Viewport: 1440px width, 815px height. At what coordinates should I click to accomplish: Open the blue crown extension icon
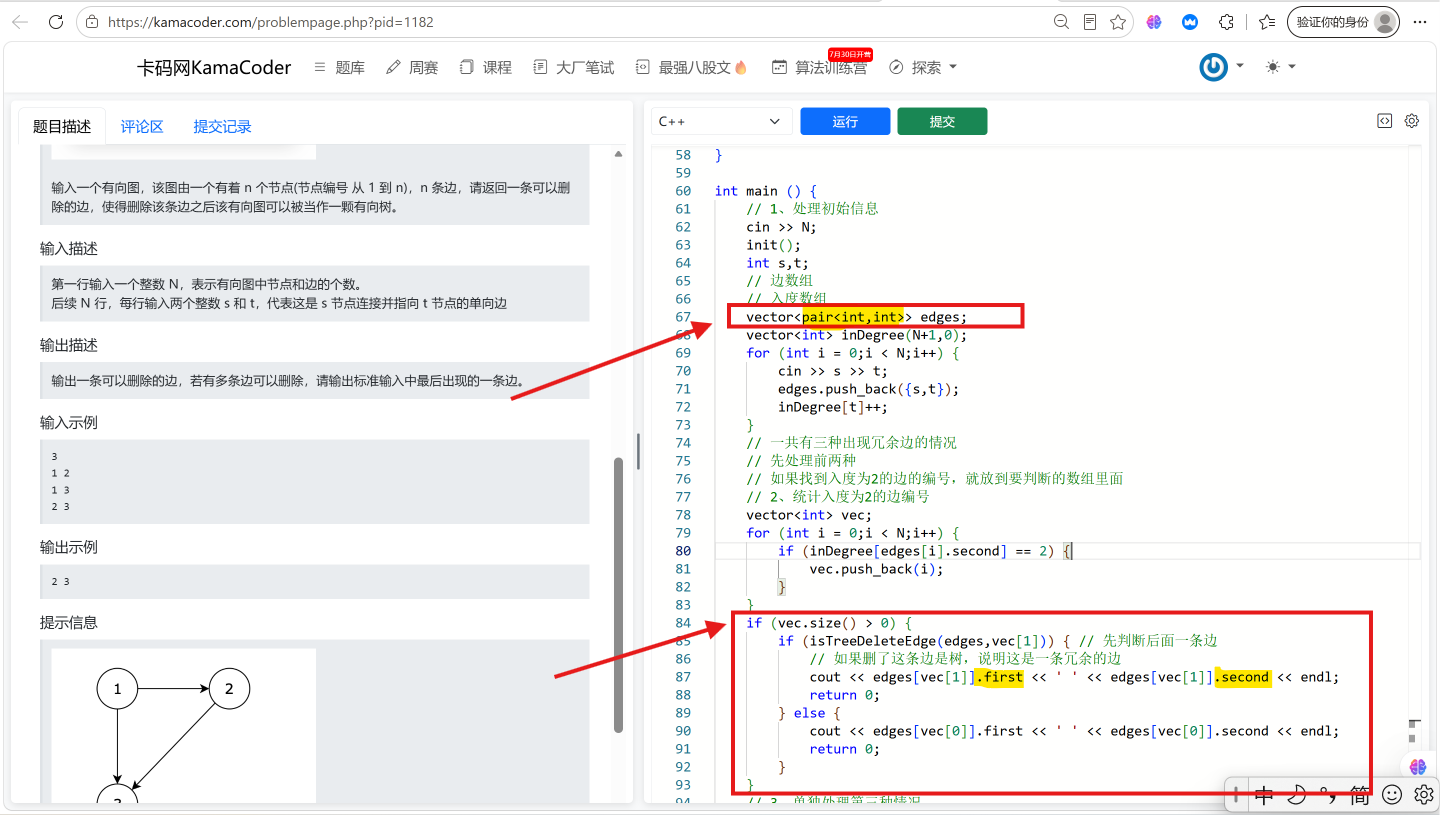(1190, 21)
